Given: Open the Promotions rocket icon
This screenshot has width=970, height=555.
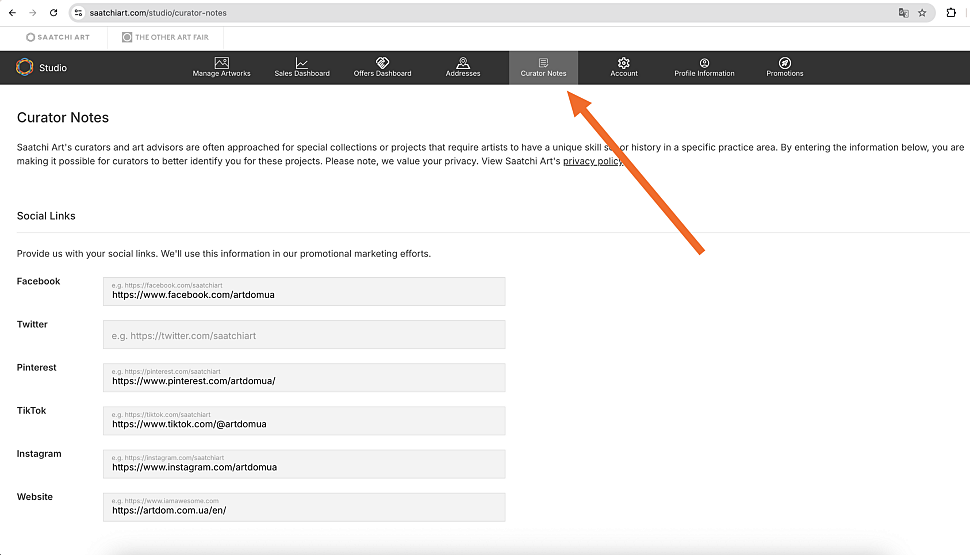Looking at the screenshot, I should tap(784, 62).
